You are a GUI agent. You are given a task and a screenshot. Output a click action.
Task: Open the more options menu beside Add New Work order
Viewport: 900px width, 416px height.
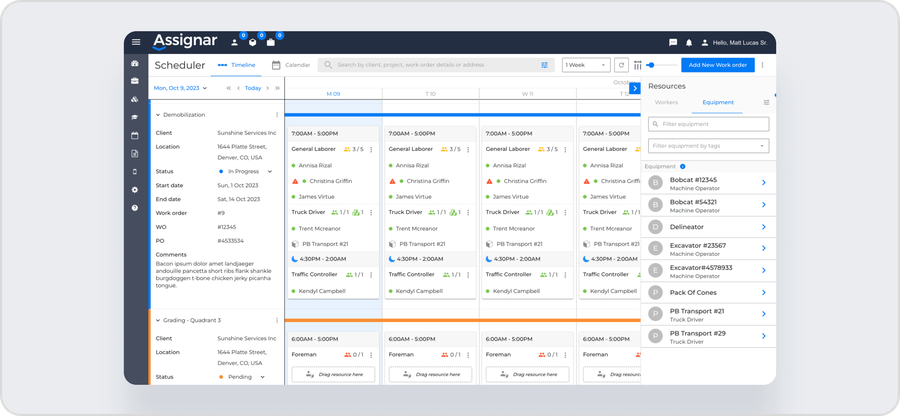tap(763, 65)
